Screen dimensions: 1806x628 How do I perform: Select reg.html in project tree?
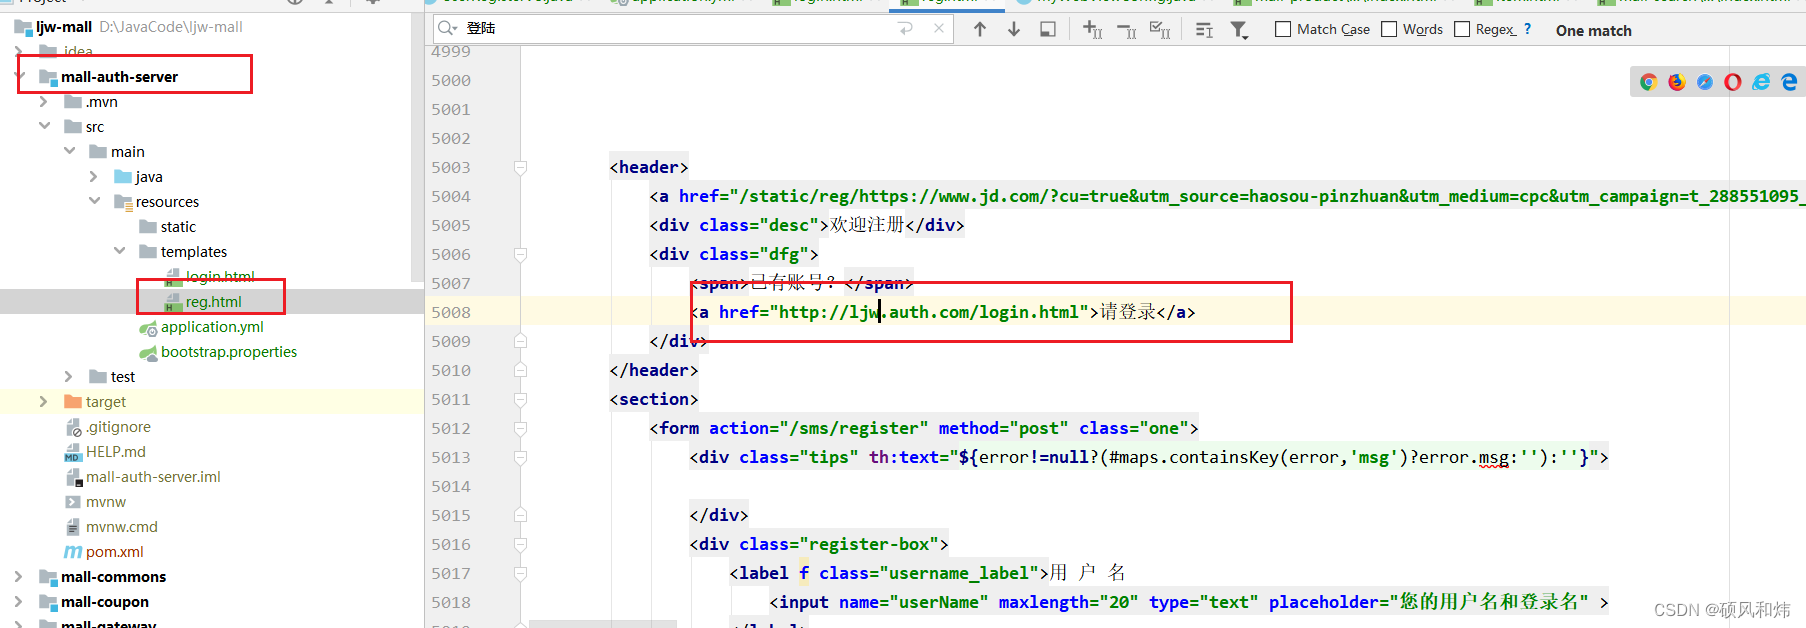click(x=213, y=301)
